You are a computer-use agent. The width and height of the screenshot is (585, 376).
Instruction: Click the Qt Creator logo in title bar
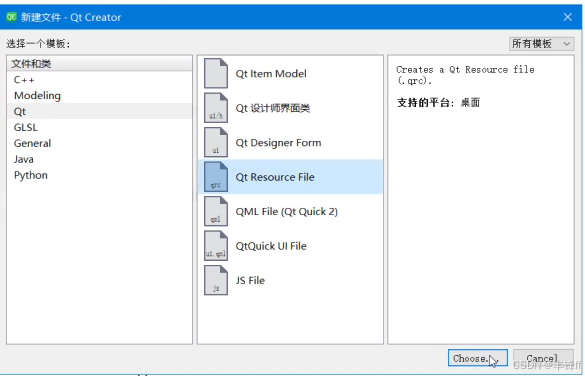pos(11,17)
